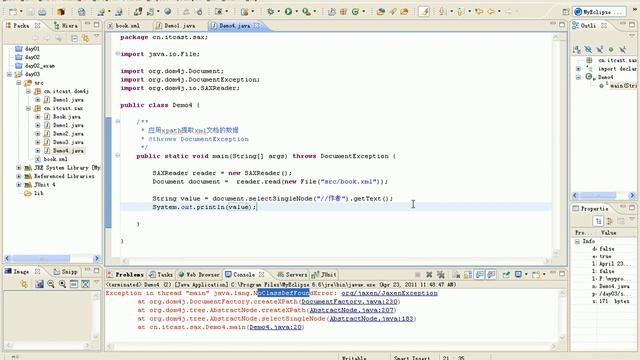The width and height of the screenshot is (640, 360).
Task: Click the web browser globe toolbar icon
Action: click(167, 12)
